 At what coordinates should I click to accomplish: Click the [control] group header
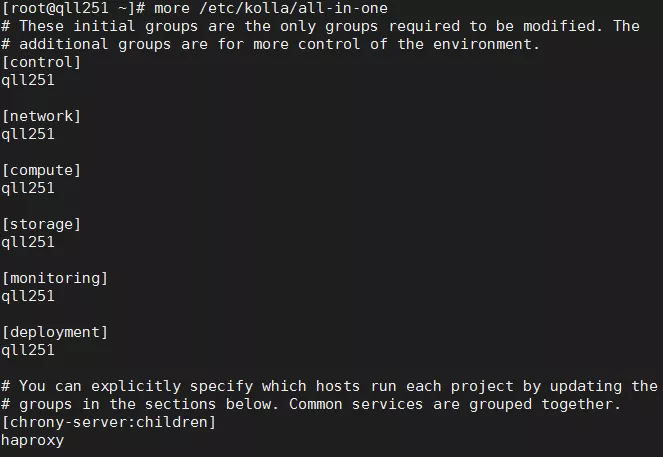(41, 62)
